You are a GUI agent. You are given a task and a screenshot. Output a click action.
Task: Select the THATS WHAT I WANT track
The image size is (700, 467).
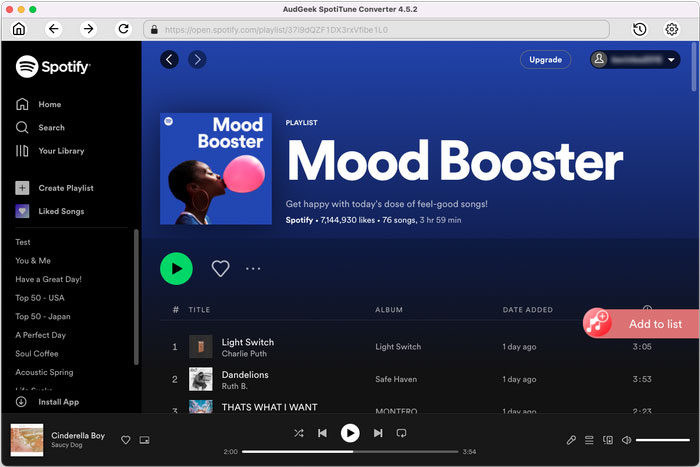(x=270, y=407)
